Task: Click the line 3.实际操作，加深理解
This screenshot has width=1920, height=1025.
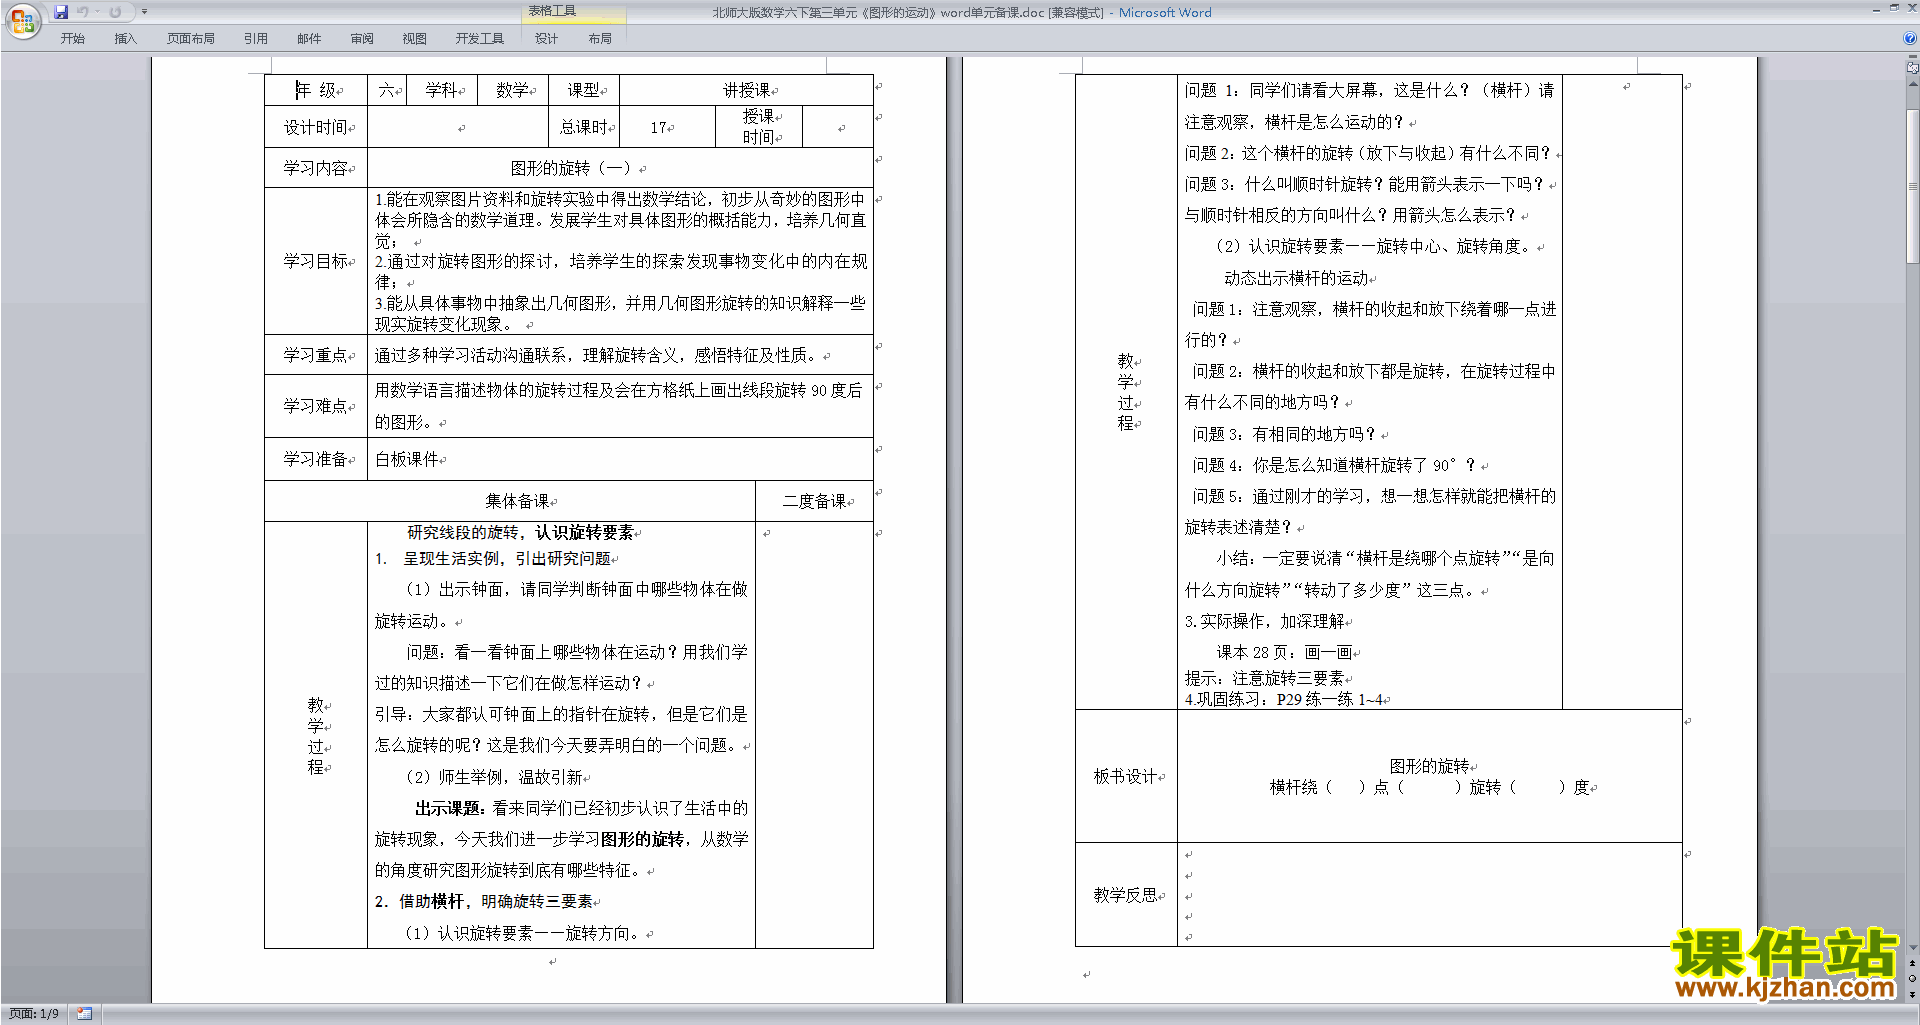Action: click(1265, 621)
